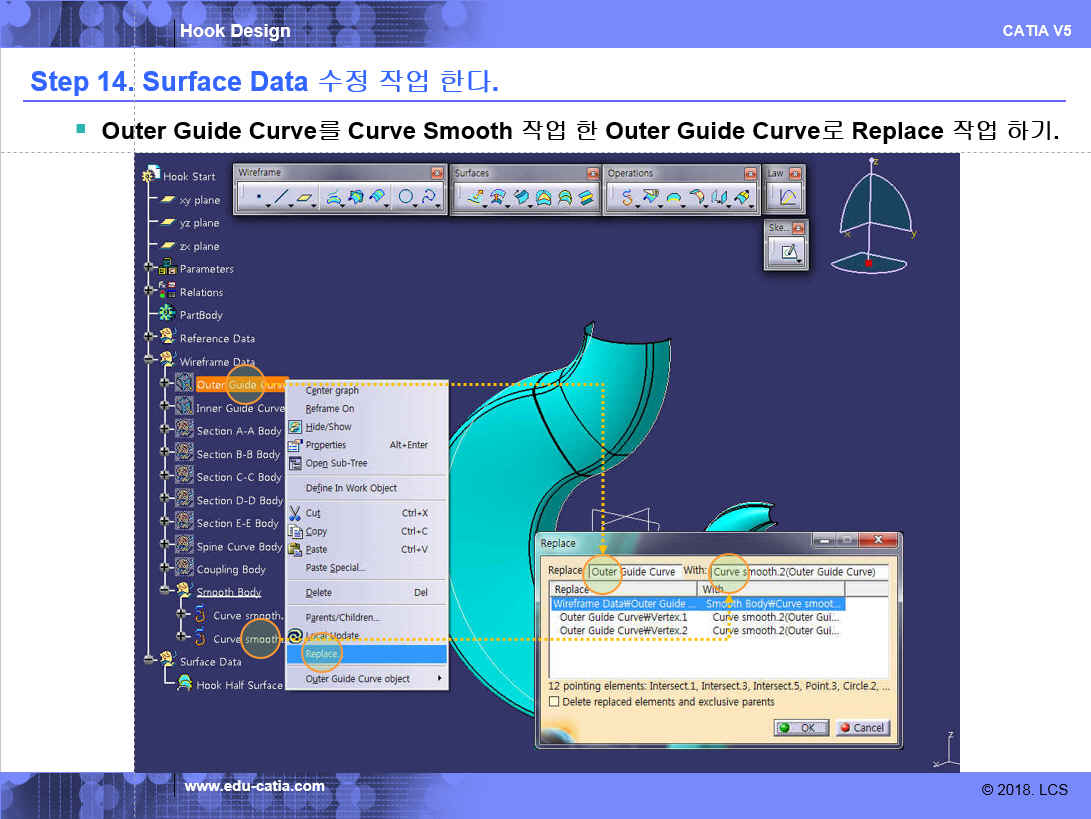
Task: Open the Outer Guide Curve object submenu
Action: pyautogui.click(x=367, y=679)
